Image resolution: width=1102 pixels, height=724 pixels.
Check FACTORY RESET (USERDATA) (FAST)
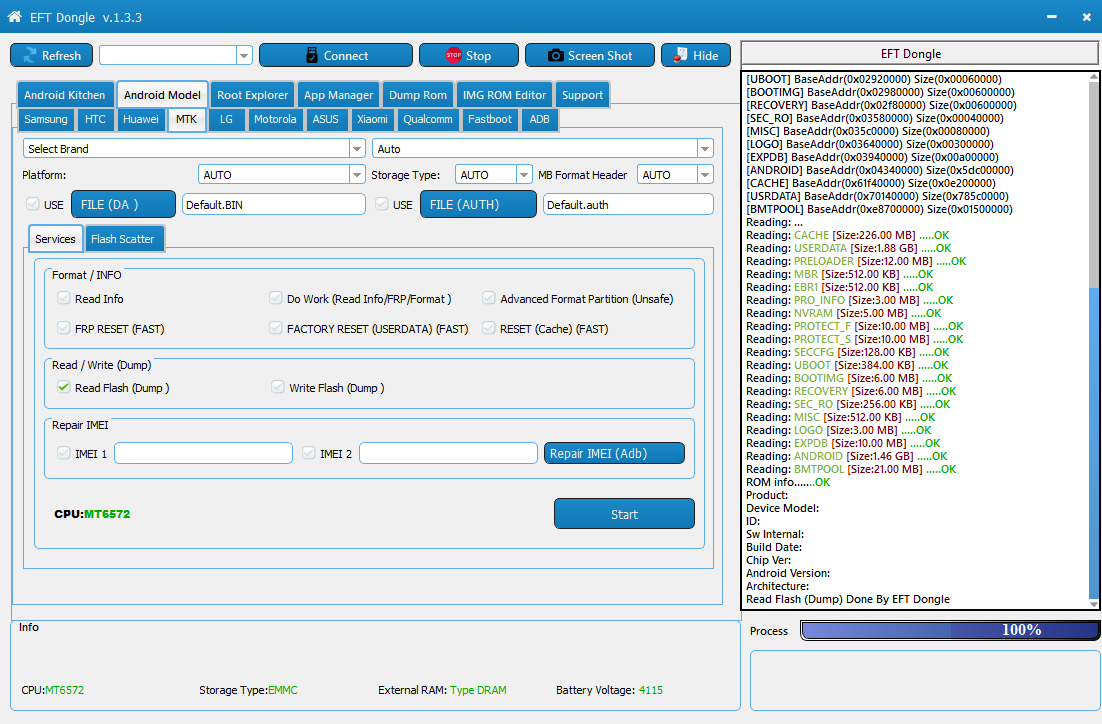(276, 328)
